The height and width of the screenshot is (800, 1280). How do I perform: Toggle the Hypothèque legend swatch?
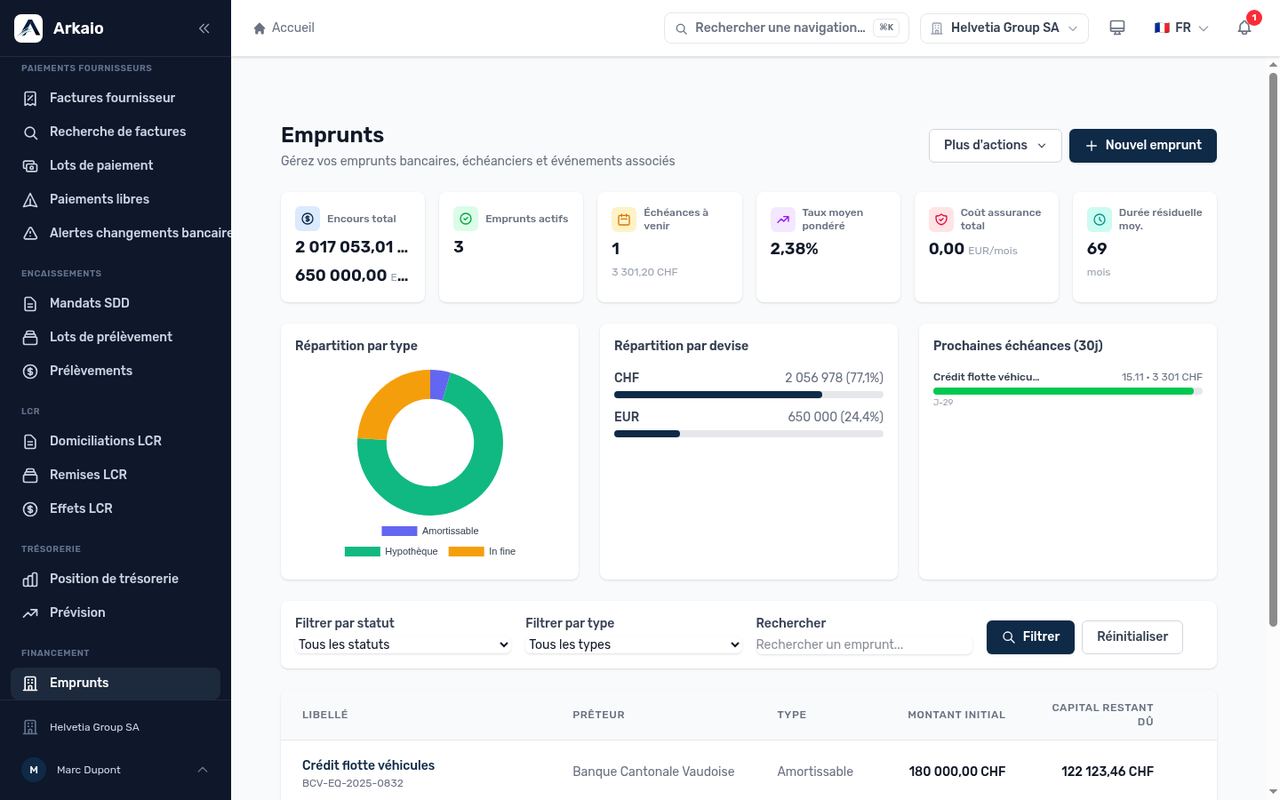tap(362, 552)
